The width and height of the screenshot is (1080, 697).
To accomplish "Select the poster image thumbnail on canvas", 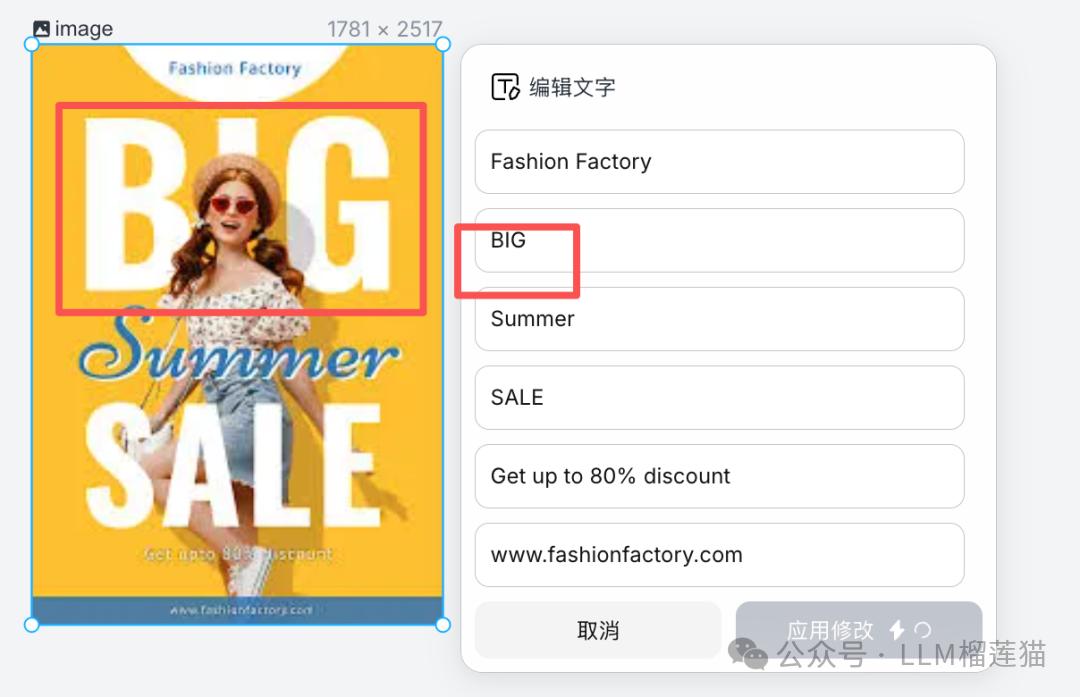I will [x=237, y=335].
